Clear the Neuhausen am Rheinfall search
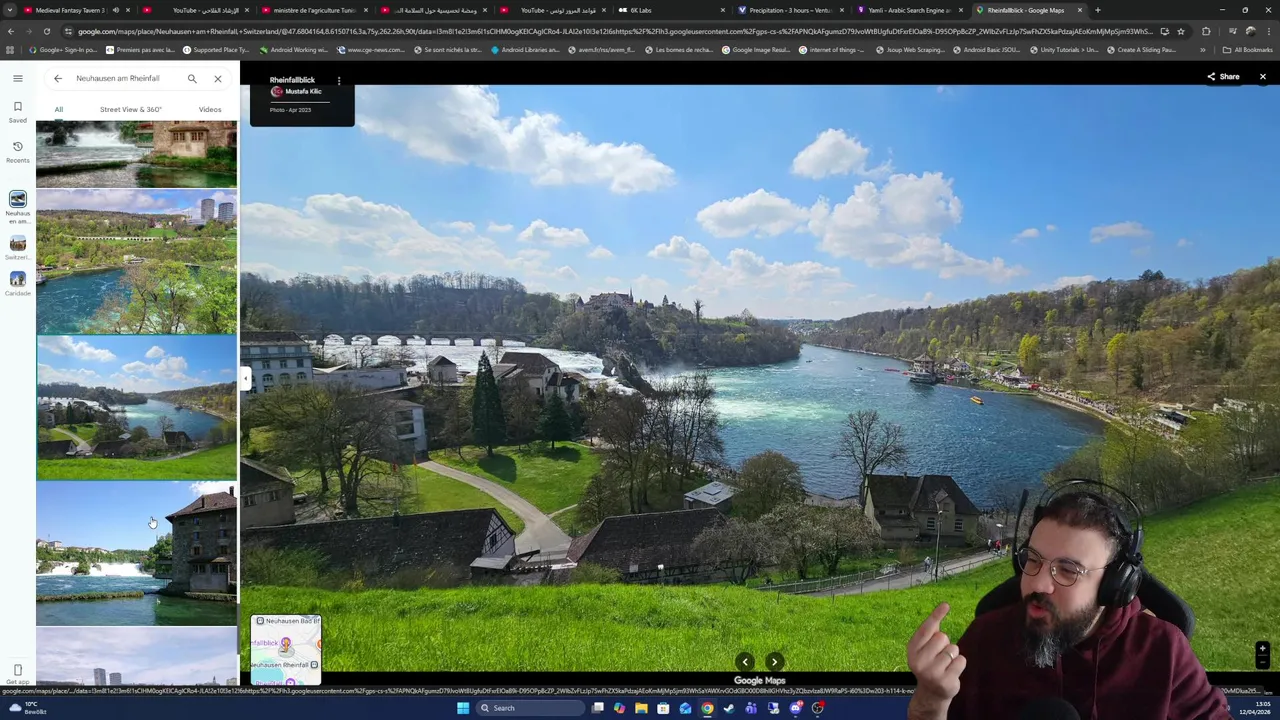The image size is (1280, 720). pos(217,78)
